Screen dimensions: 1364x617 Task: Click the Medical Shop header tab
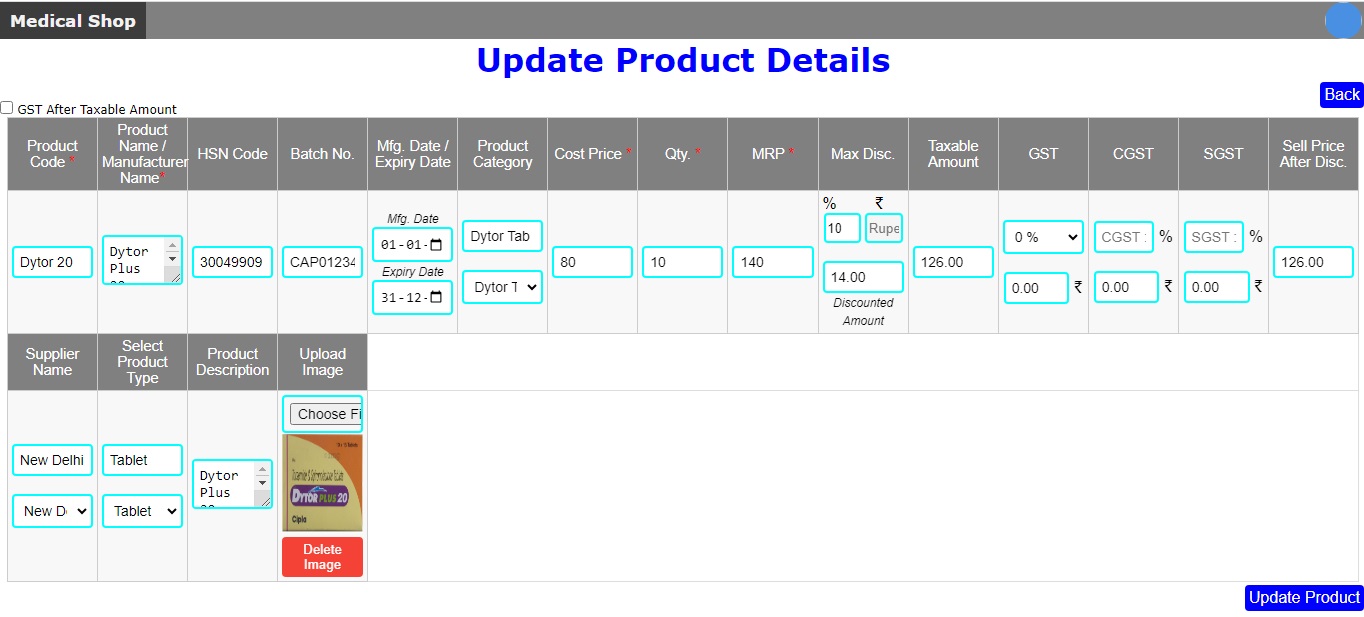[x=73, y=21]
